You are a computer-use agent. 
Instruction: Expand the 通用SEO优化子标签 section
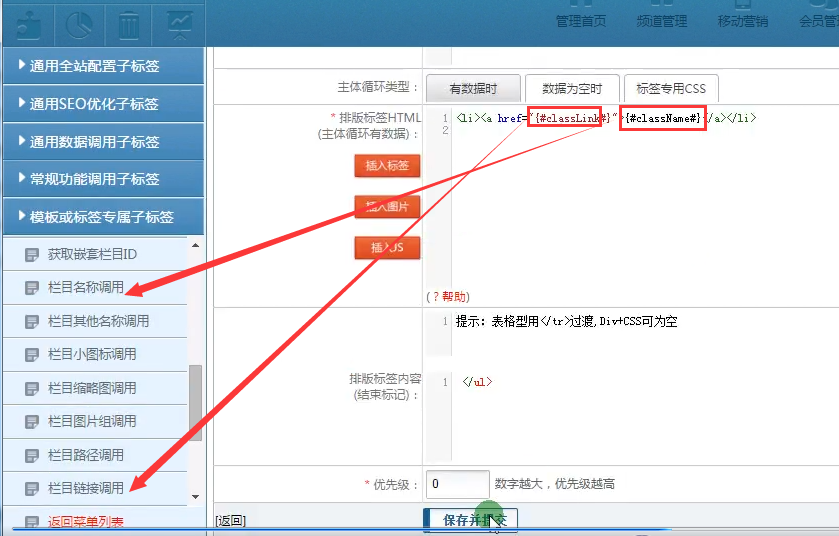click(102, 104)
